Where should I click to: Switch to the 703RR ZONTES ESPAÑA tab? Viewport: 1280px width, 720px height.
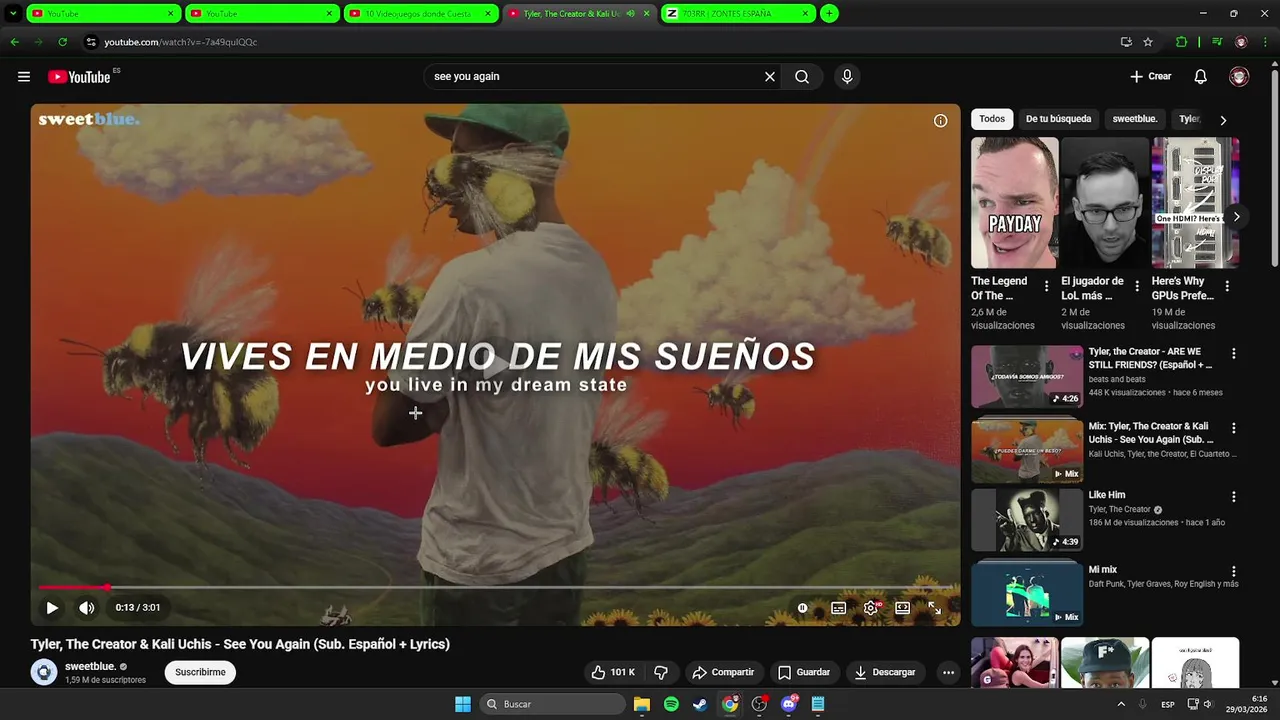(x=738, y=14)
